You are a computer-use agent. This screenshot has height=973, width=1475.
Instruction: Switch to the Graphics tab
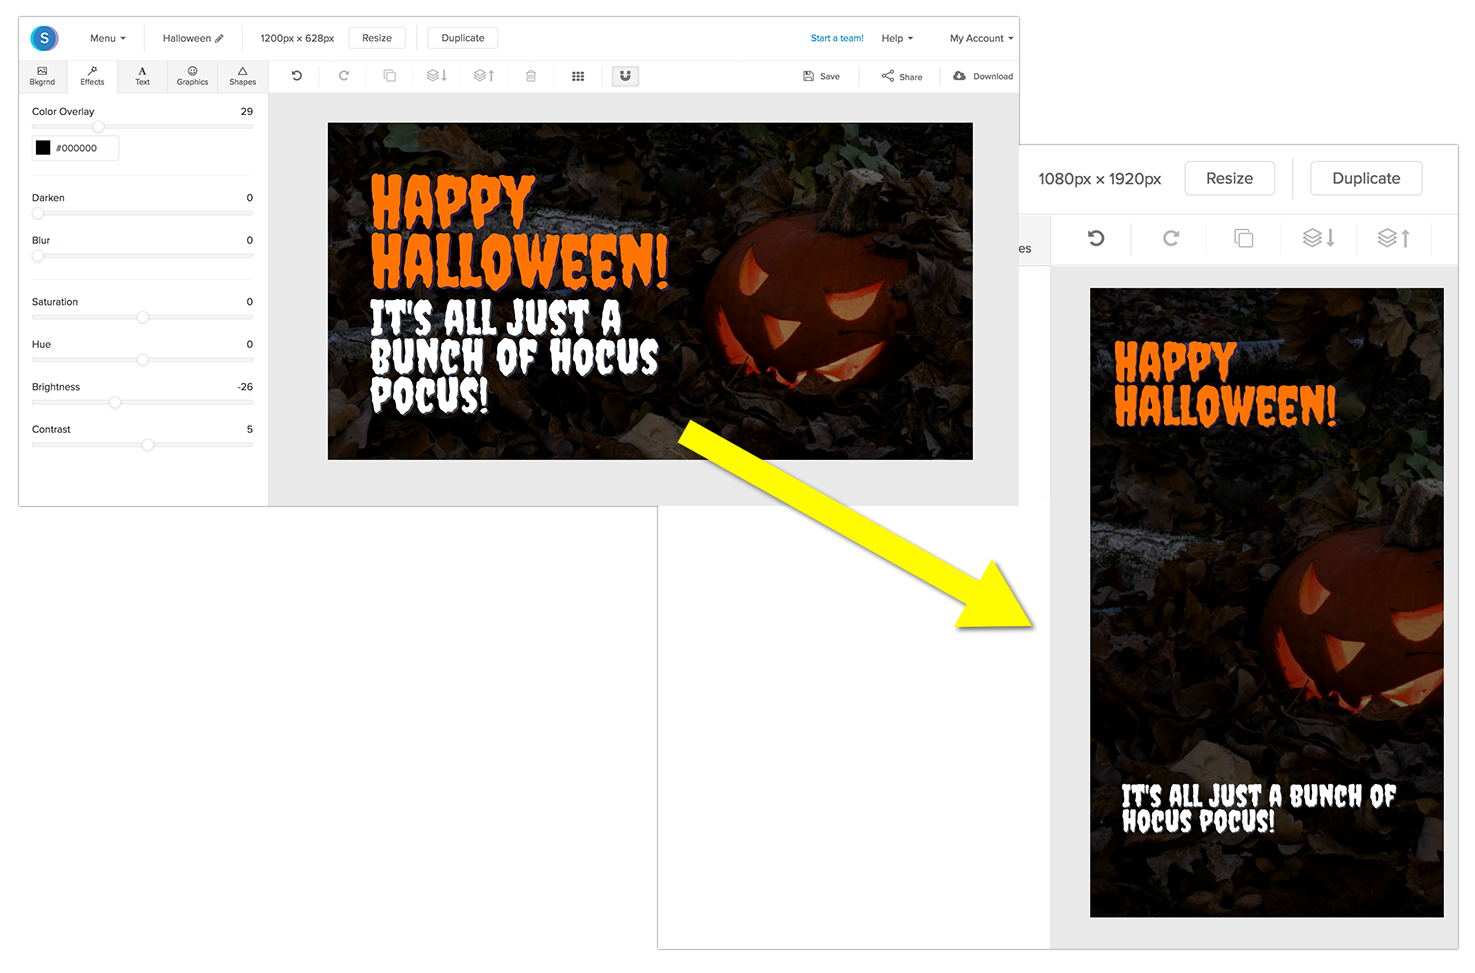click(192, 76)
